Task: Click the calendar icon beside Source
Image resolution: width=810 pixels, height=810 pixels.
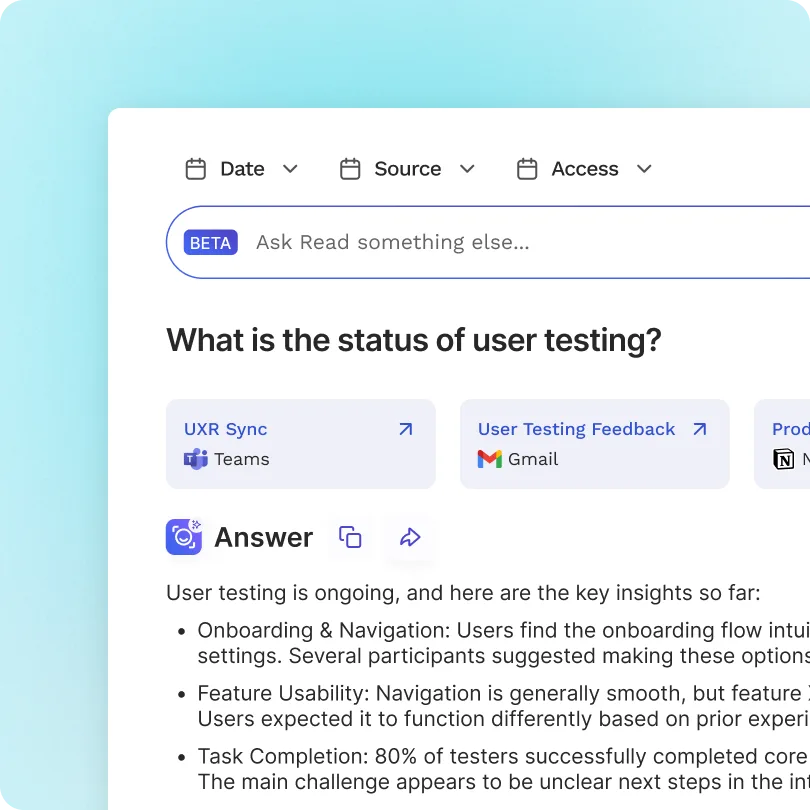Action: point(350,169)
